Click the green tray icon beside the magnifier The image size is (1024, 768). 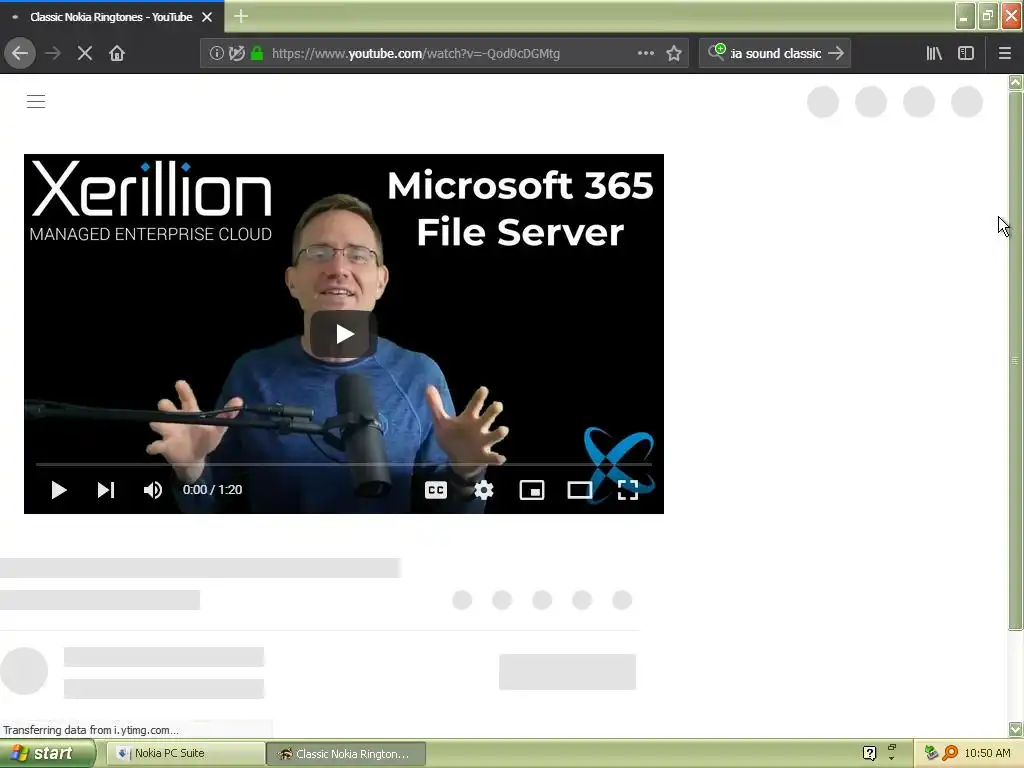[x=931, y=754]
